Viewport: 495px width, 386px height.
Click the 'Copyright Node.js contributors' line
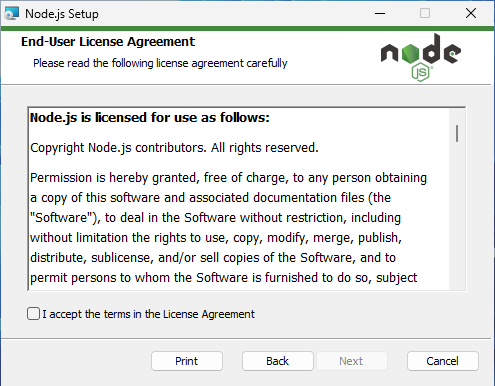[174, 148]
